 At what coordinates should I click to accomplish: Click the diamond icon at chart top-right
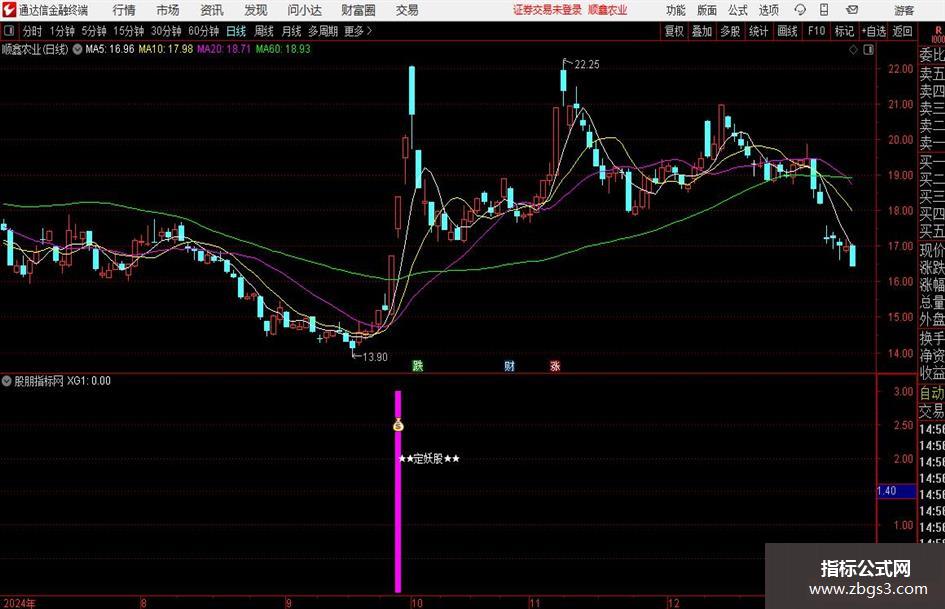tap(853, 50)
